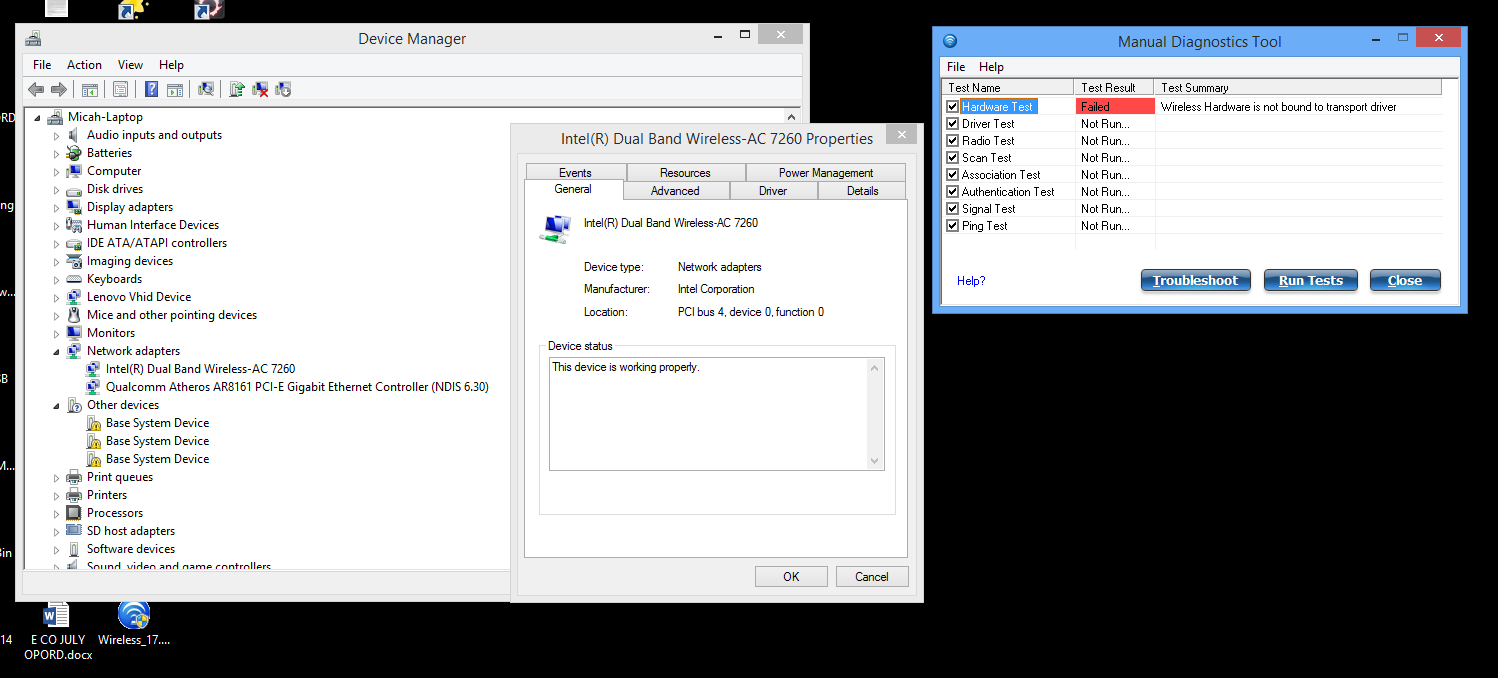Click the Qualcomm Atheros adapter icon
This screenshot has height=678, width=1498.
[93, 387]
